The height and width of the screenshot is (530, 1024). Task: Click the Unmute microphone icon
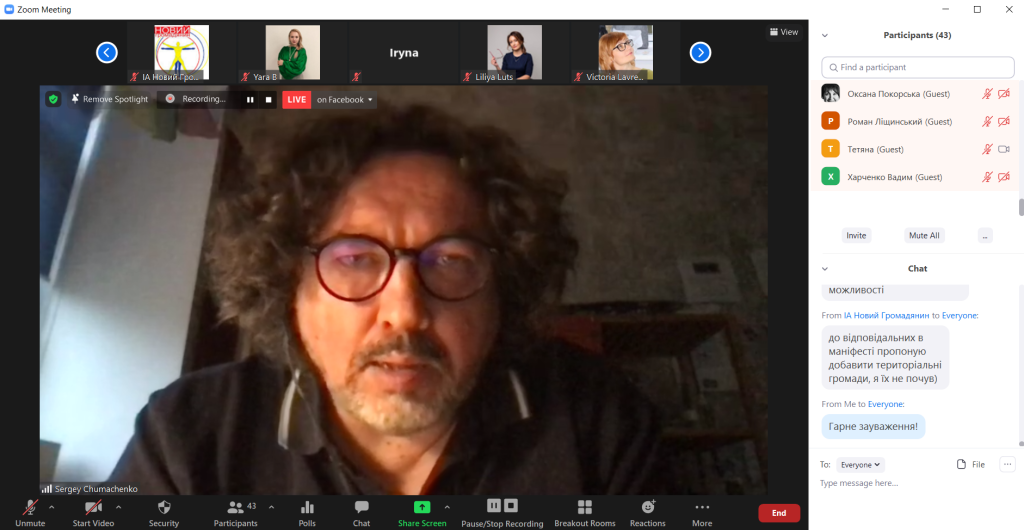pyautogui.click(x=30, y=507)
